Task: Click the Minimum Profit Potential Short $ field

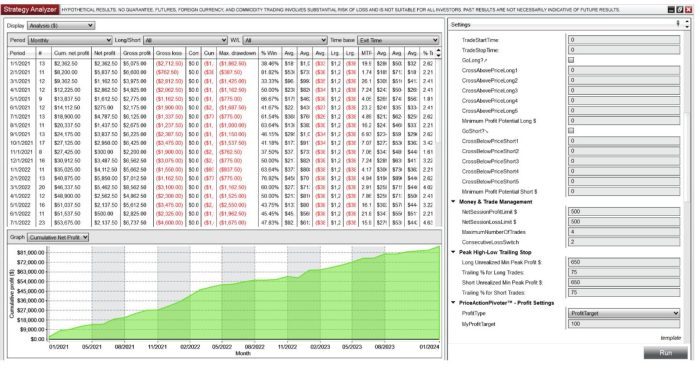Action: pos(624,191)
